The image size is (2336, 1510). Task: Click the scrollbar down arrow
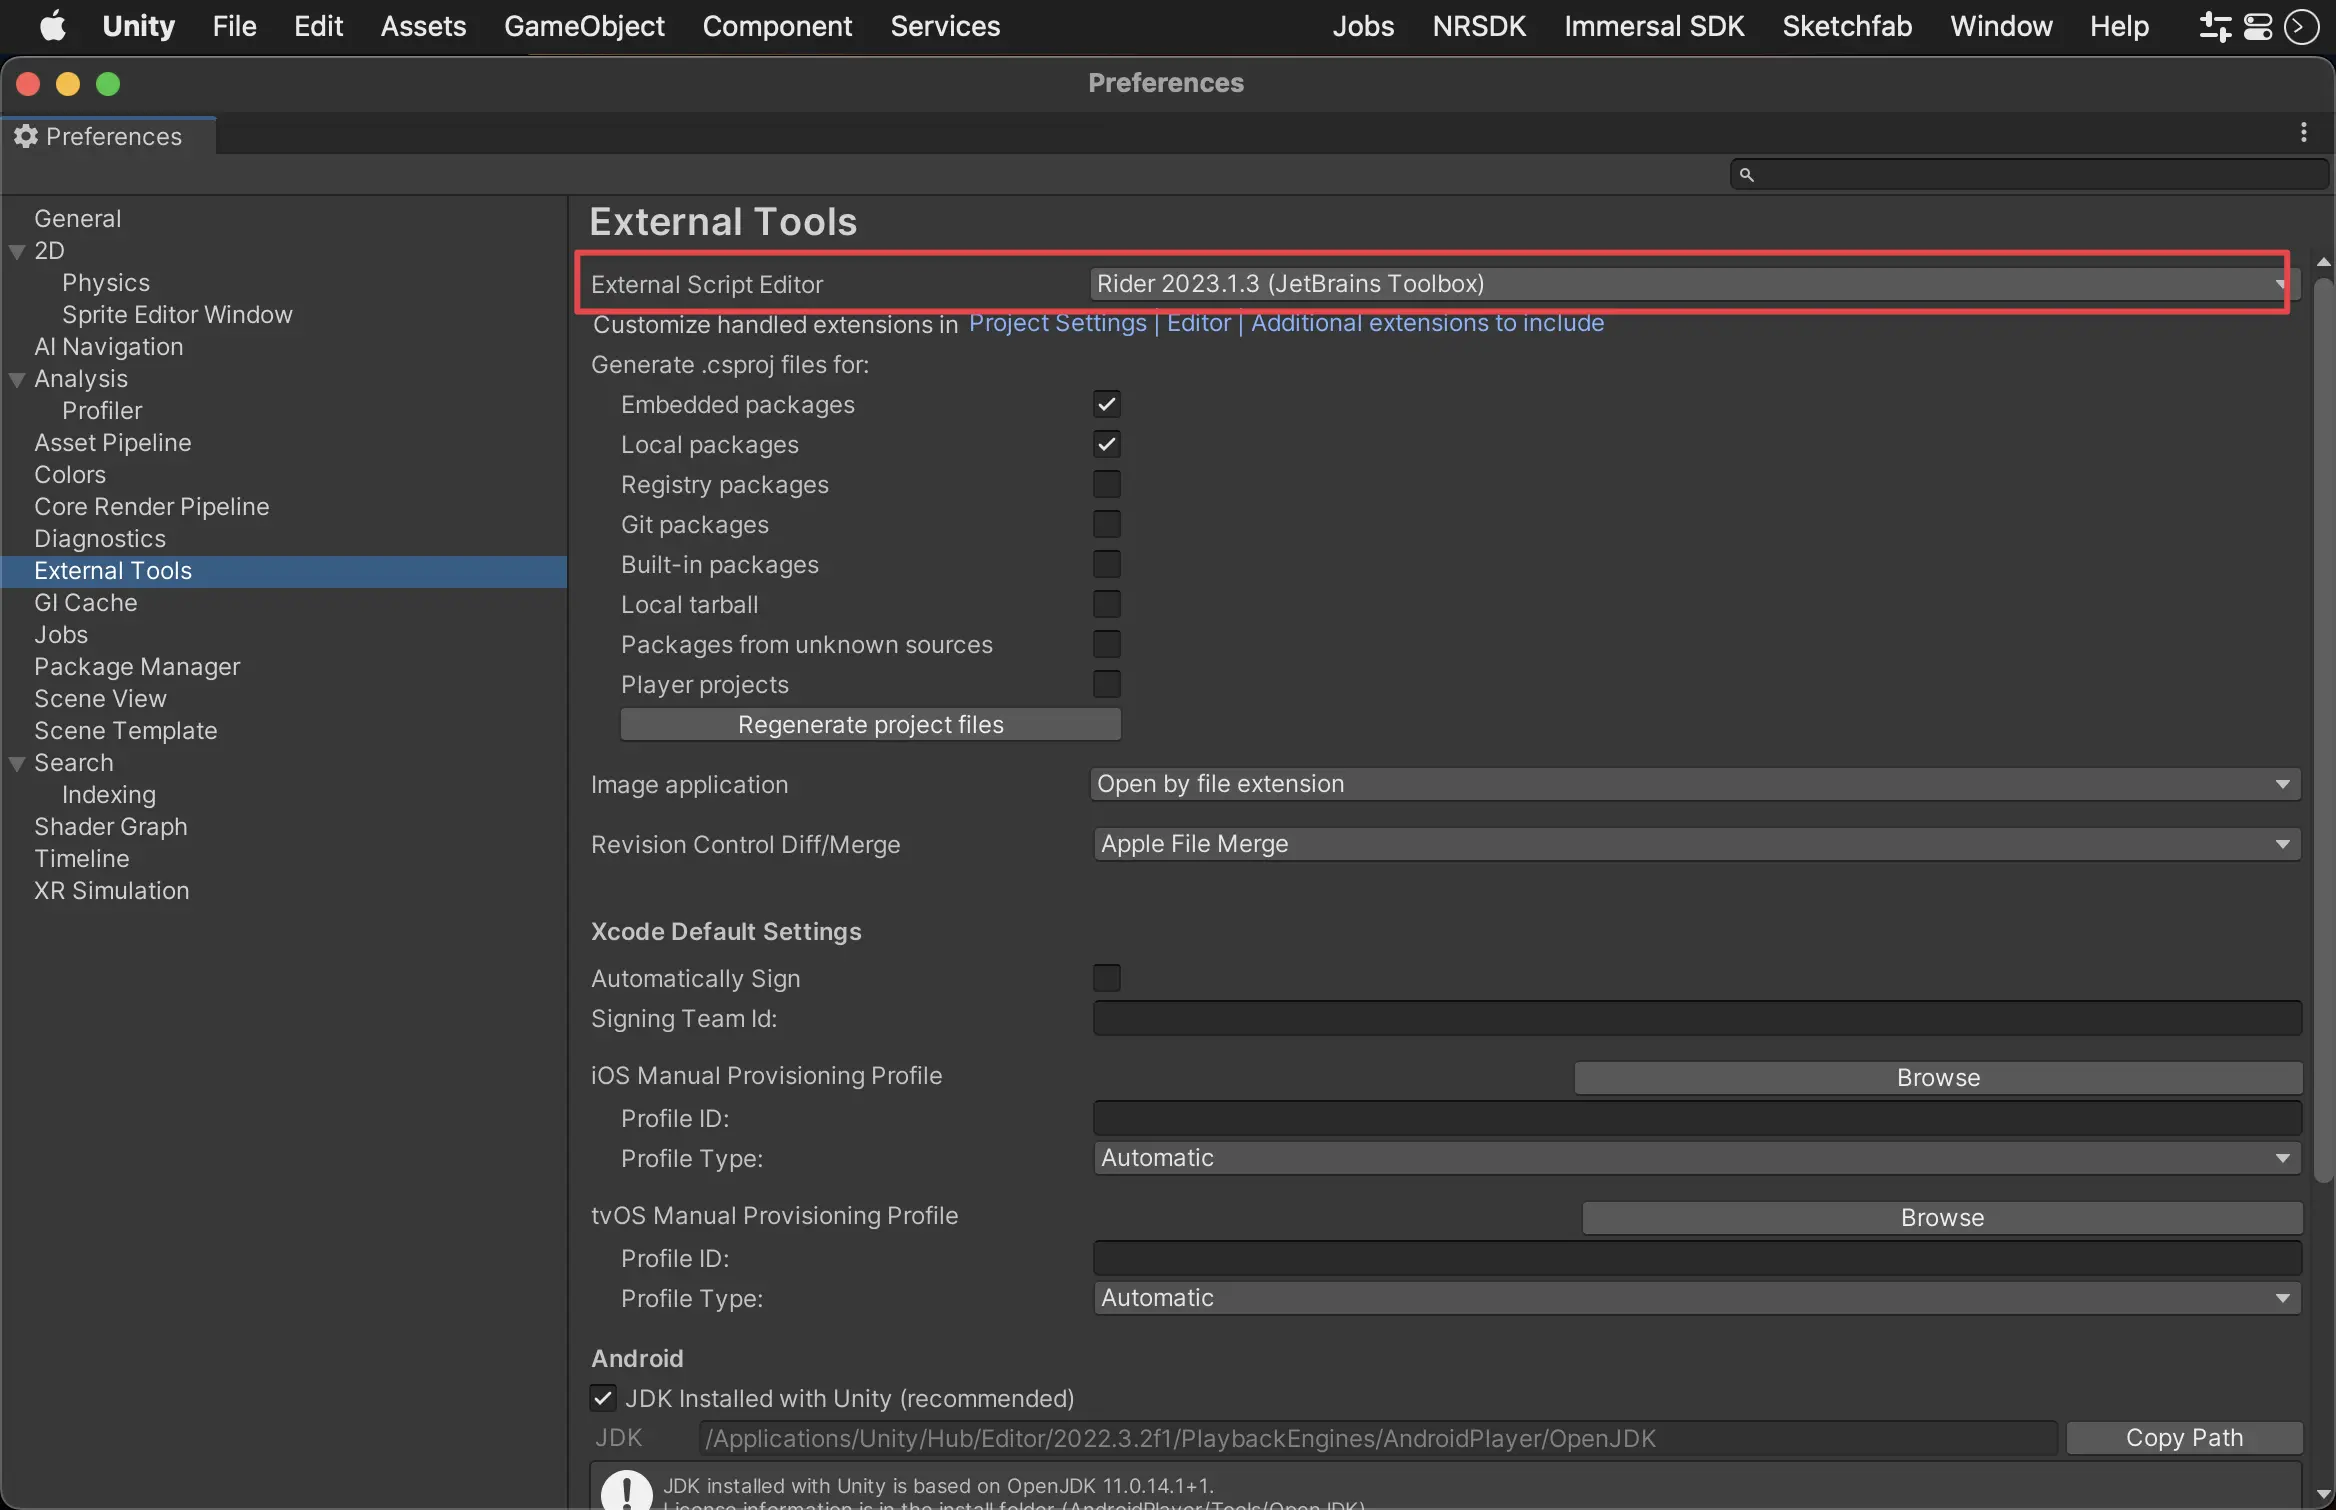(x=2324, y=1495)
